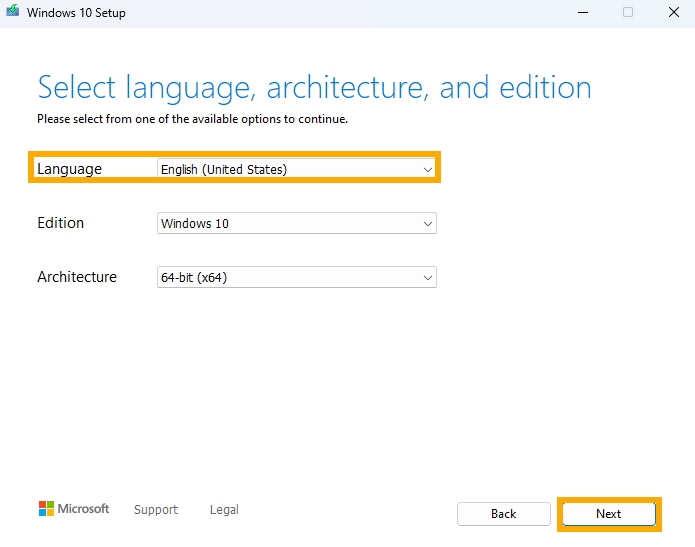Minimize the Windows 10 Setup window
The width and height of the screenshot is (695, 547).
point(583,12)
